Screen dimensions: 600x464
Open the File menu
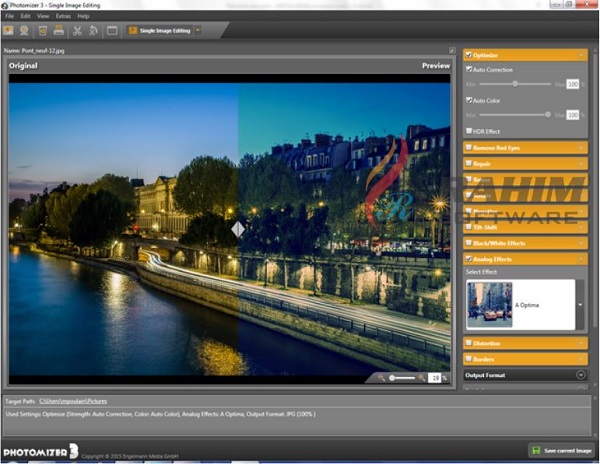click(x=9, y=16)
